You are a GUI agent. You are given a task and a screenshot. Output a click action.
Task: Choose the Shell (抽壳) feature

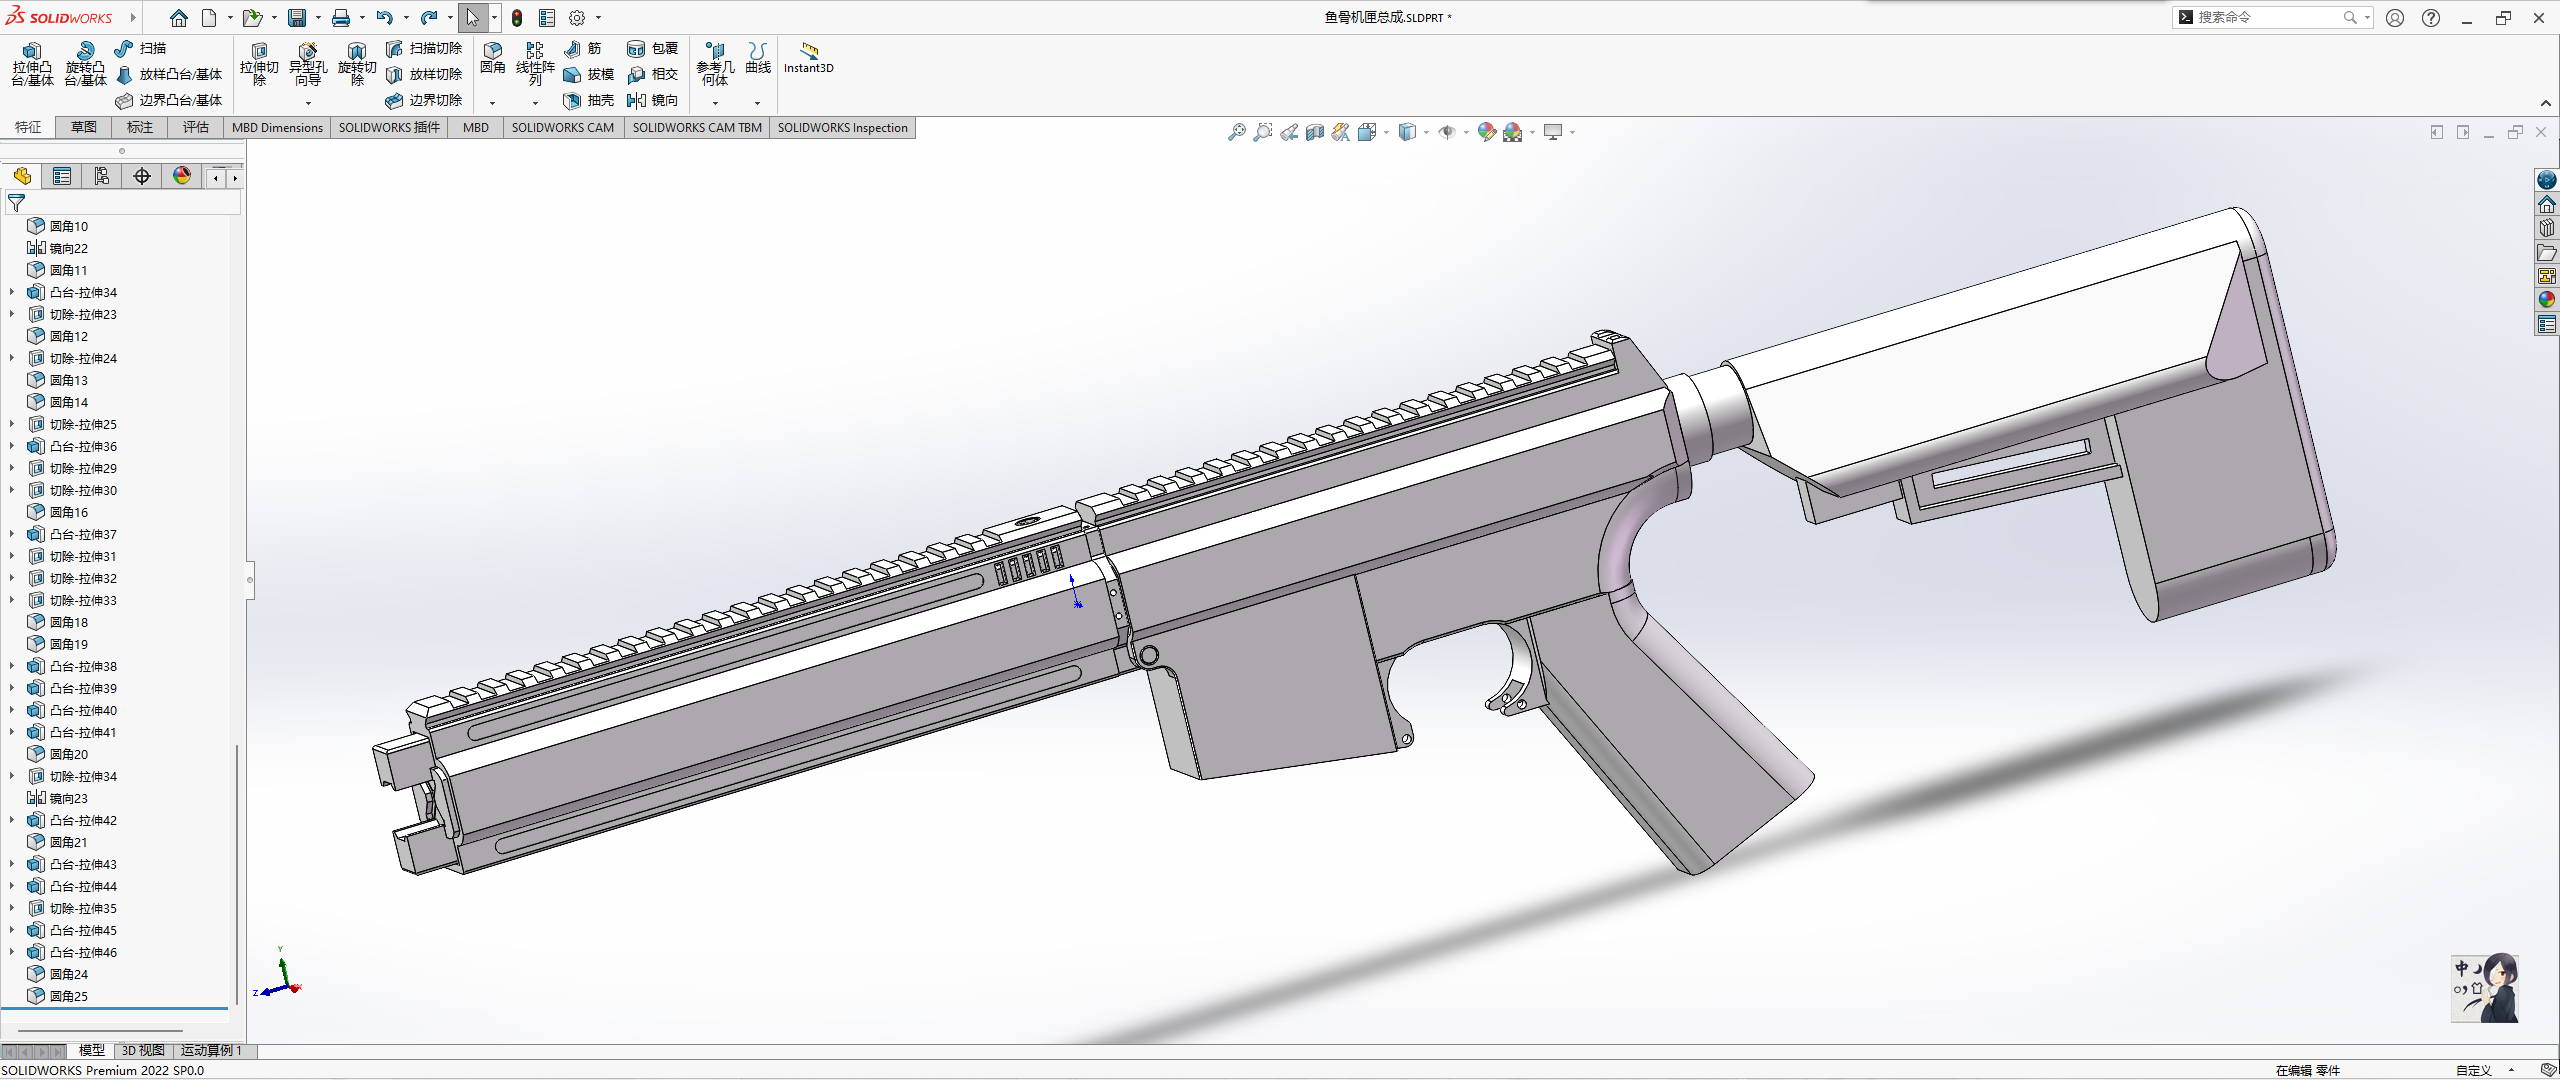click(x=589, y=100)
